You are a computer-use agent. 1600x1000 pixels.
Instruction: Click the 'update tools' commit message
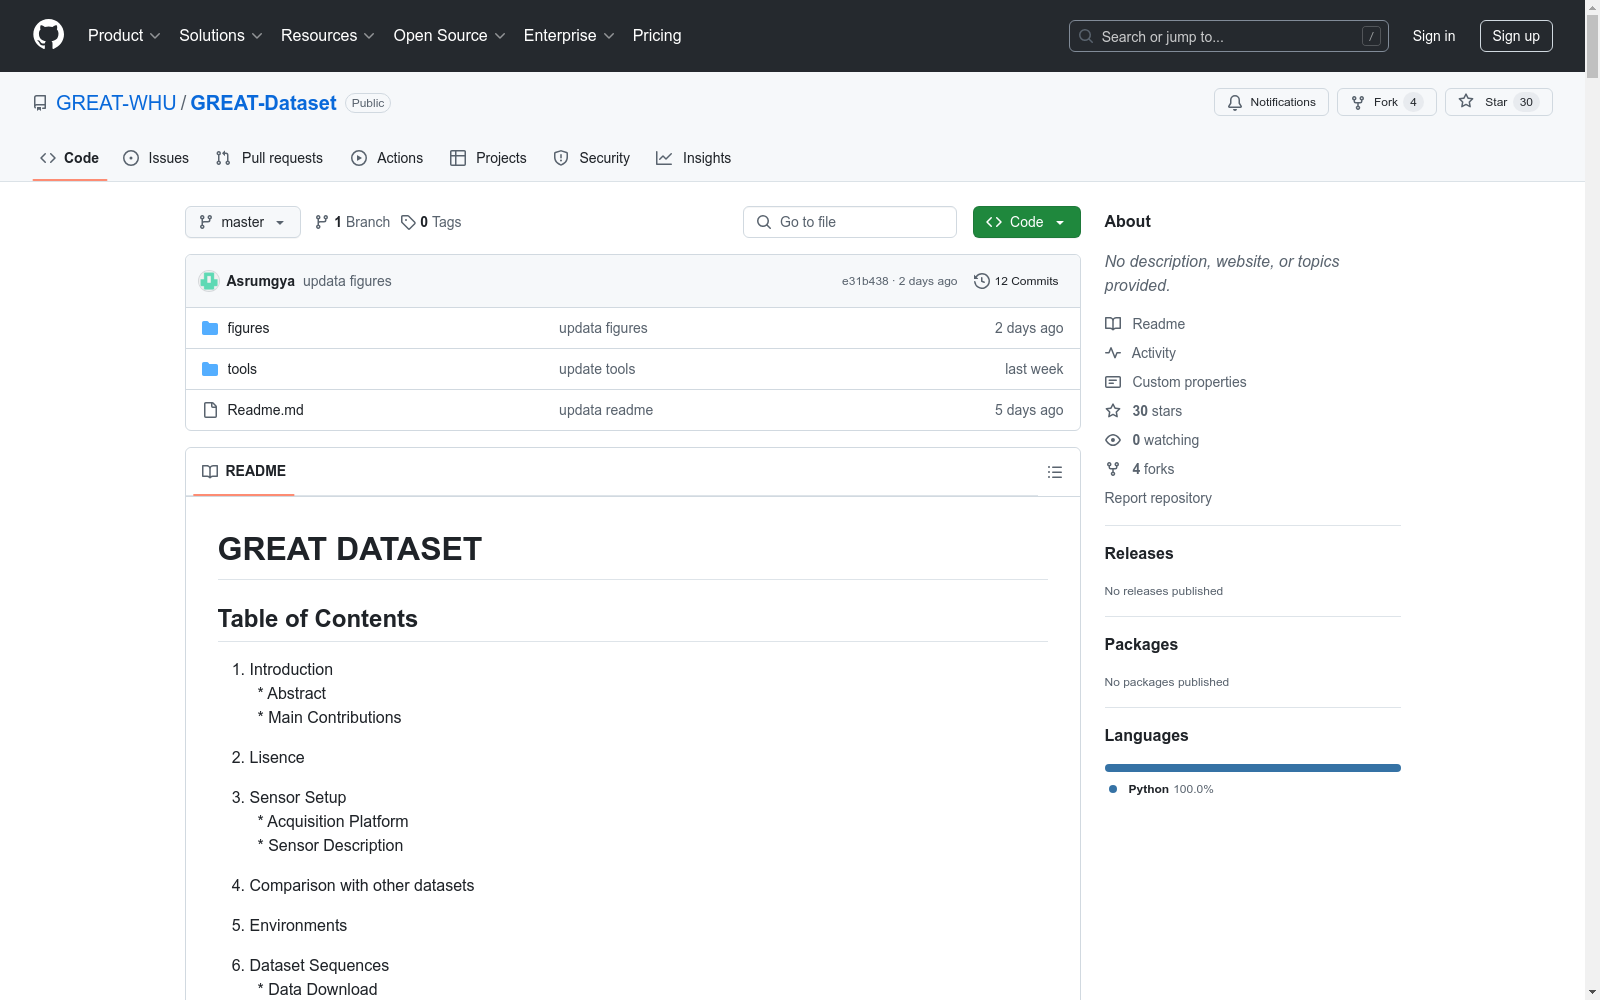click(597, 369)
